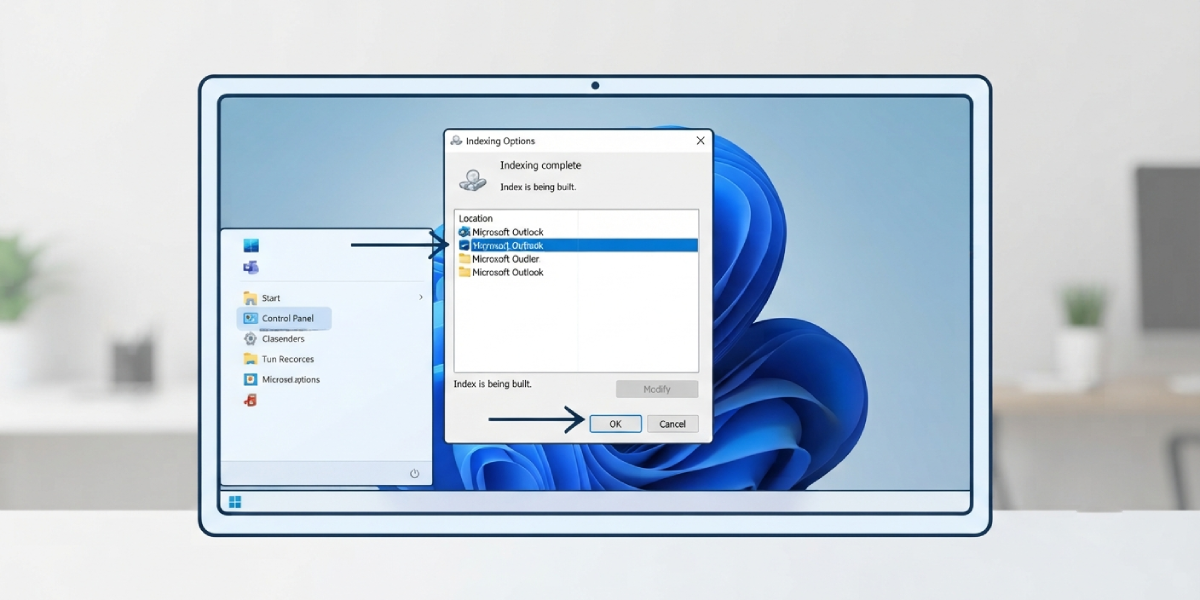Open Clasenders with the gear icon
Screen dimensions: 1200x600
[x=274, y=339]
